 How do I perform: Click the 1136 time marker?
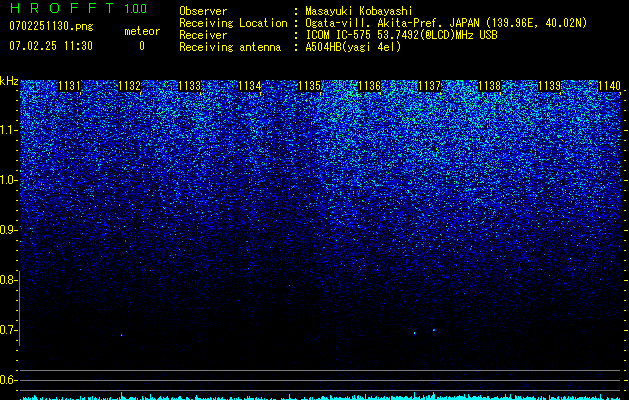coord(369,86)
